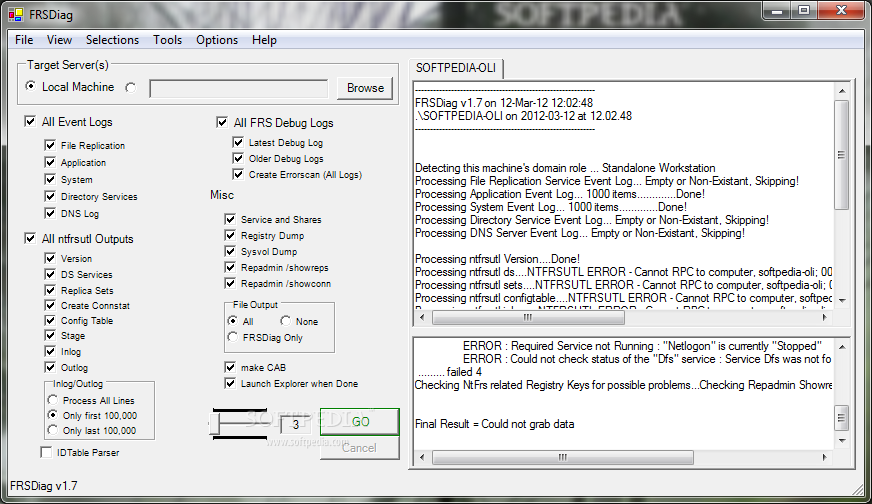
Task: Toggle the Inlog checkbox
Action: [50, 351]
